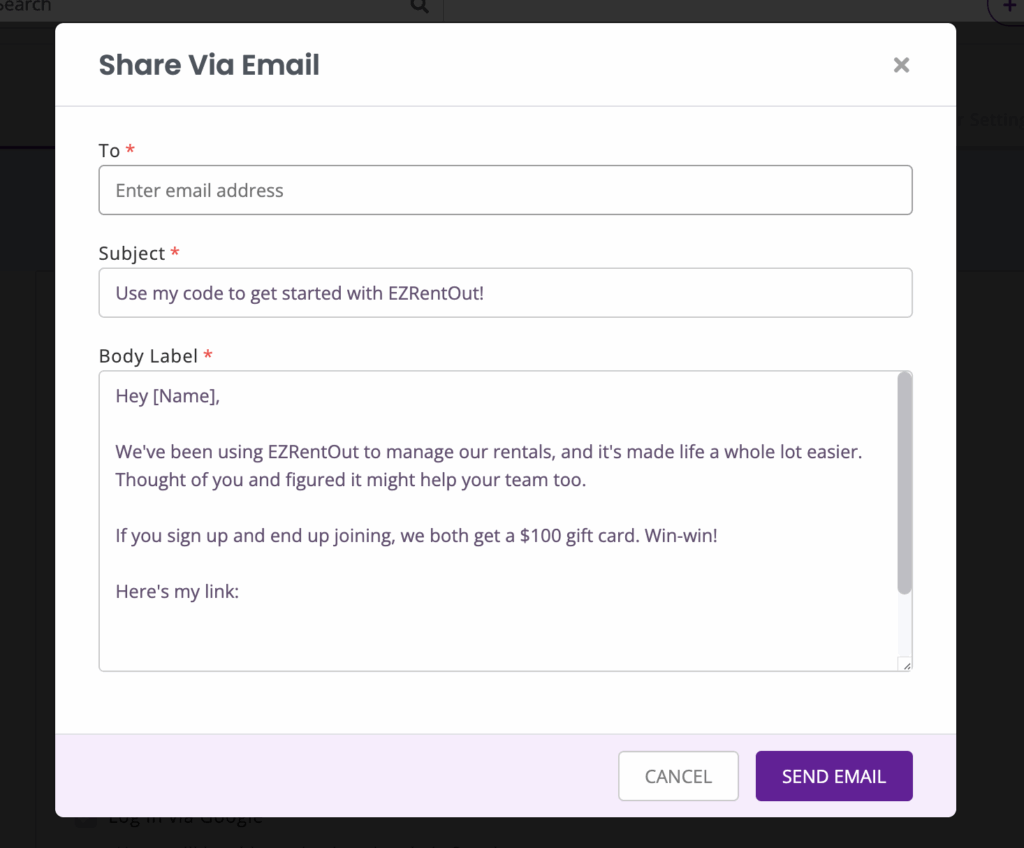Click the "We've been using EZRentOut" line
The image size is (1024, 848).
[x=488, y=452]
